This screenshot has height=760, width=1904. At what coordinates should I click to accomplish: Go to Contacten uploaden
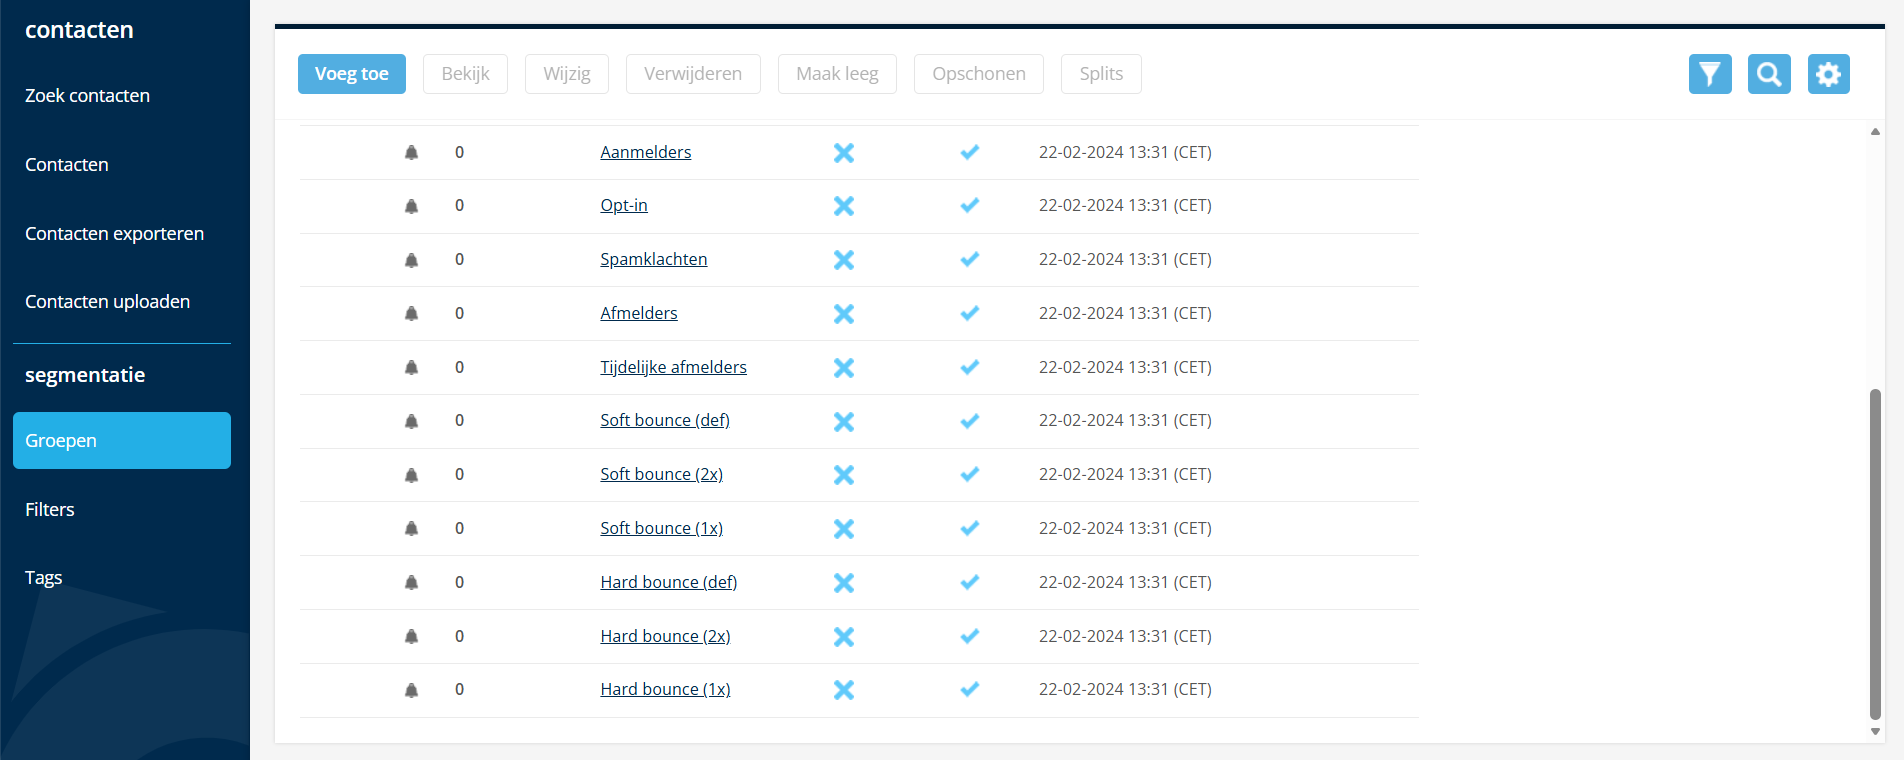tap(107, 302)
